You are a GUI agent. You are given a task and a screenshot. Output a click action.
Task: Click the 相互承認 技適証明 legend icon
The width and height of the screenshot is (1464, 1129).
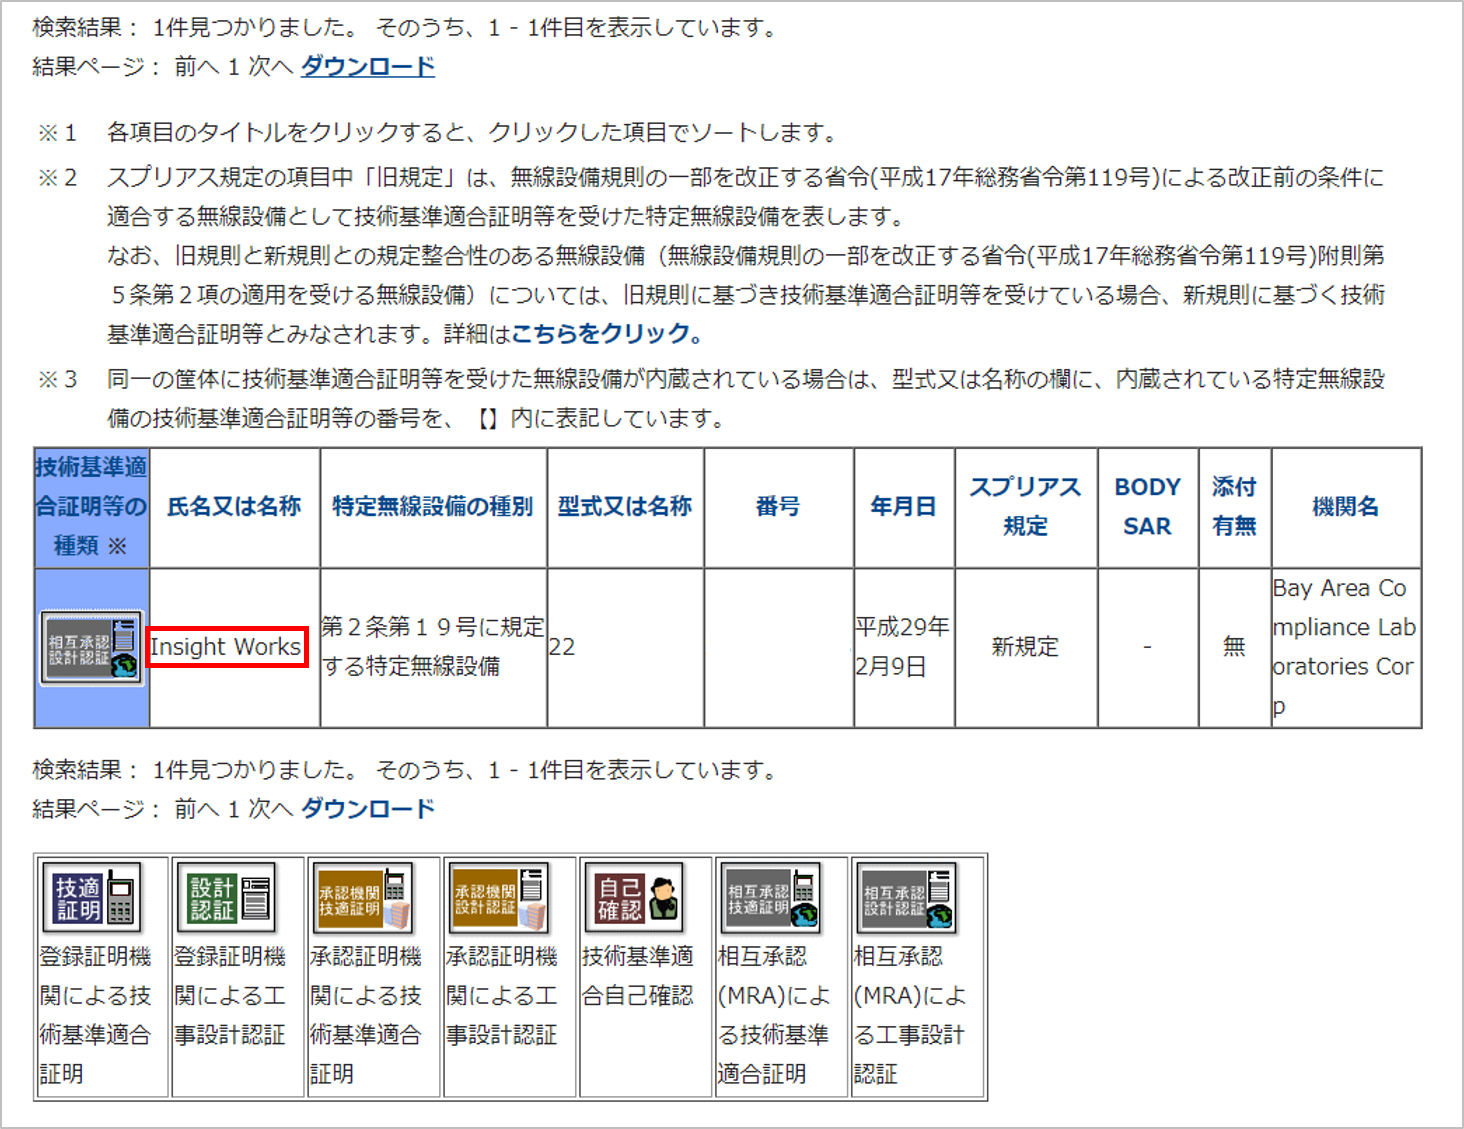pos(771,897)
